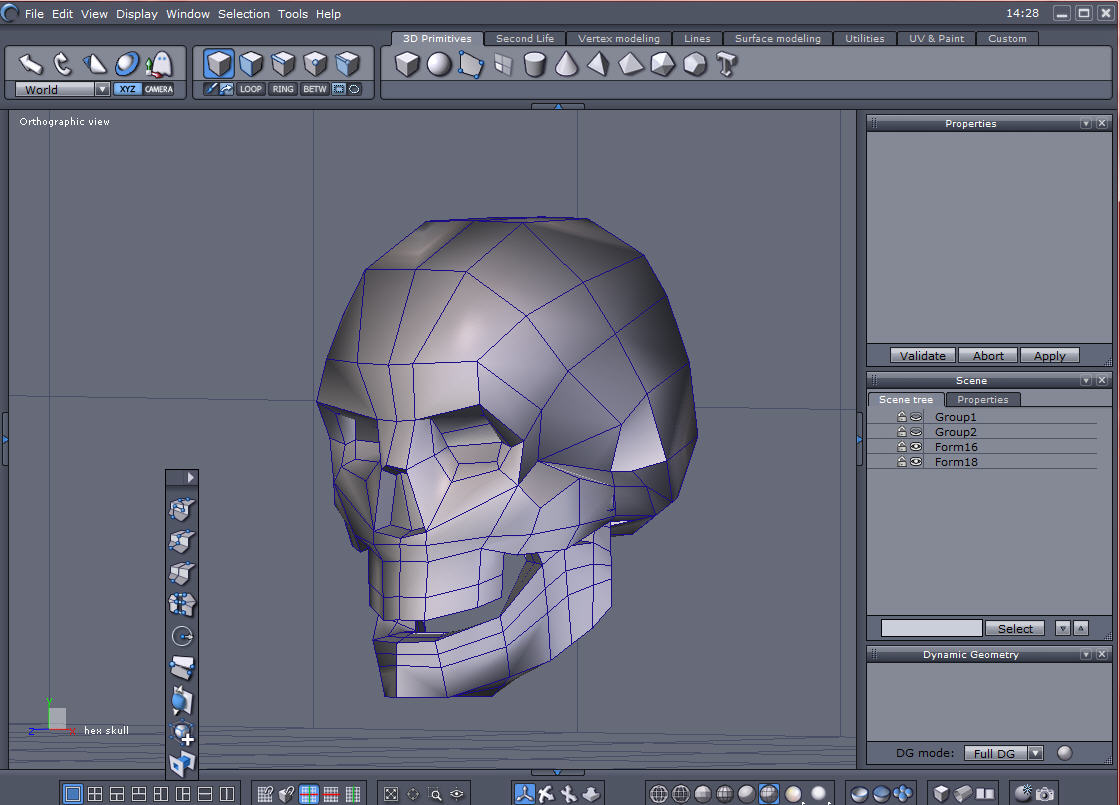Switch to four-view layout

tap(94, 794)
